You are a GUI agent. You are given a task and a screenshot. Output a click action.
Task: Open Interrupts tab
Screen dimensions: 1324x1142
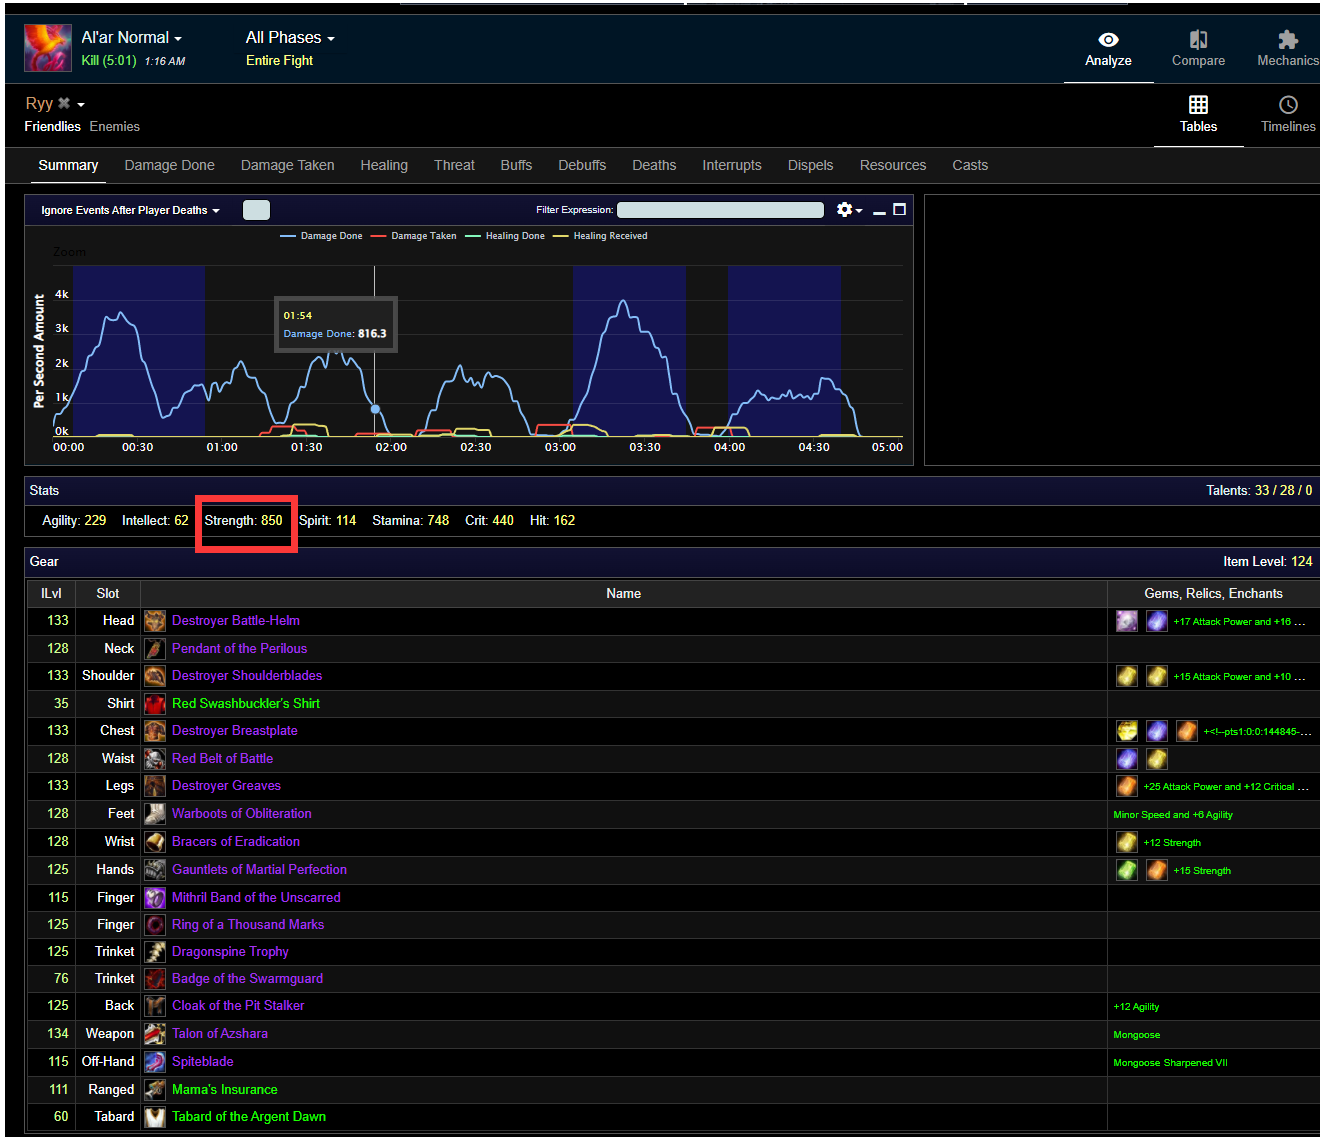coord(732,165)
